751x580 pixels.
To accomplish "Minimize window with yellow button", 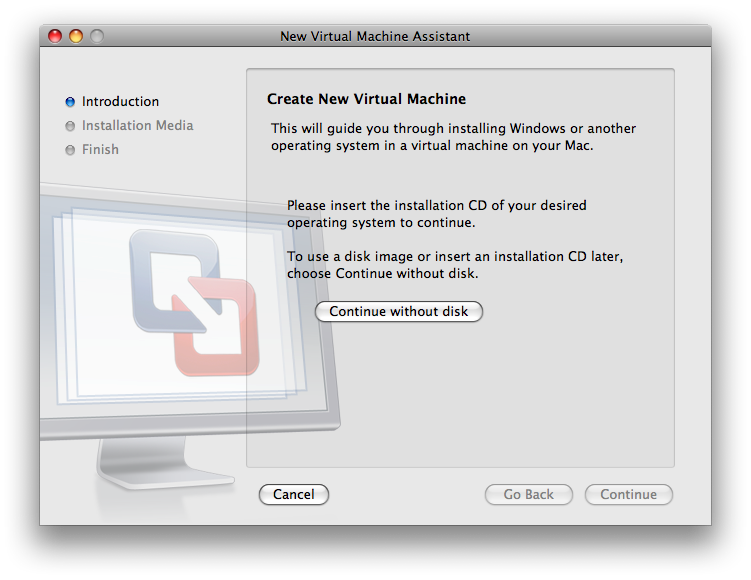I will click(76, 36).
